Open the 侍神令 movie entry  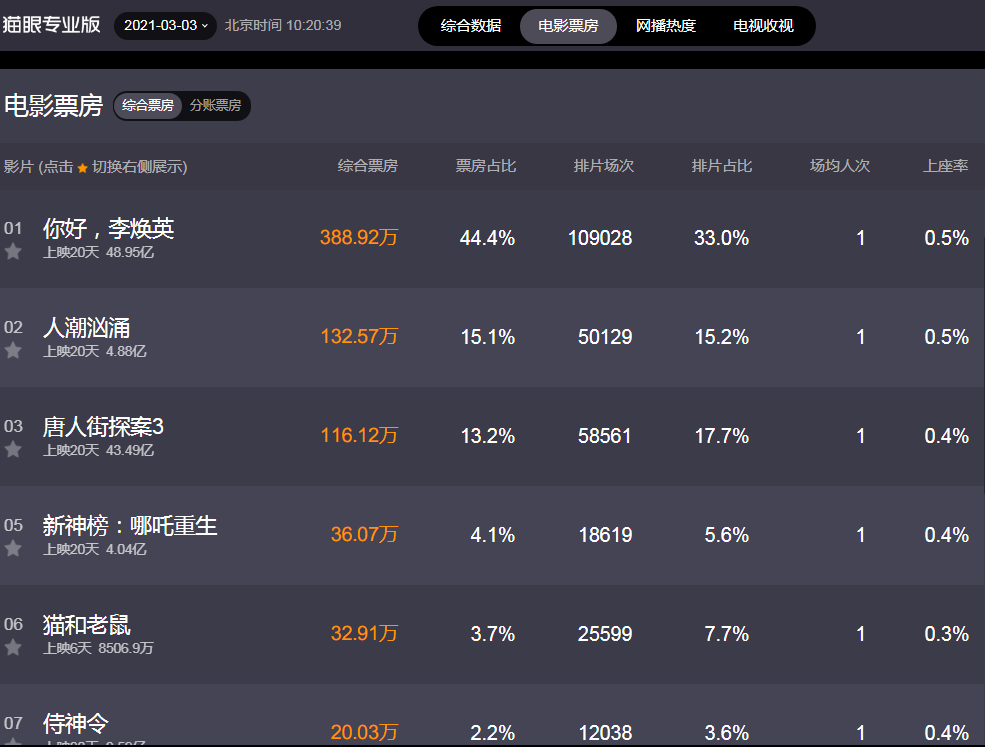pos(75,724)
